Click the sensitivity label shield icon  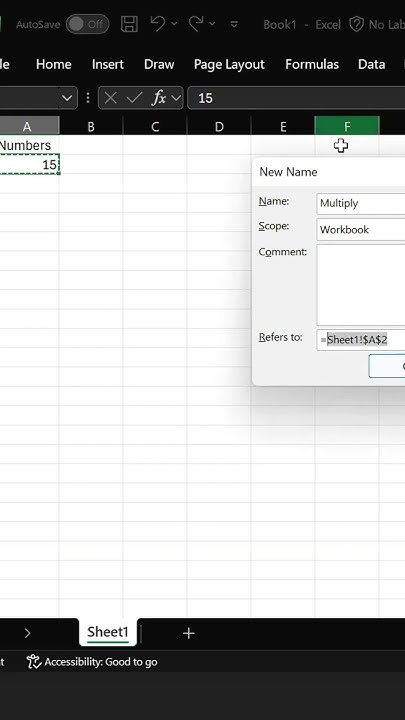357,24
